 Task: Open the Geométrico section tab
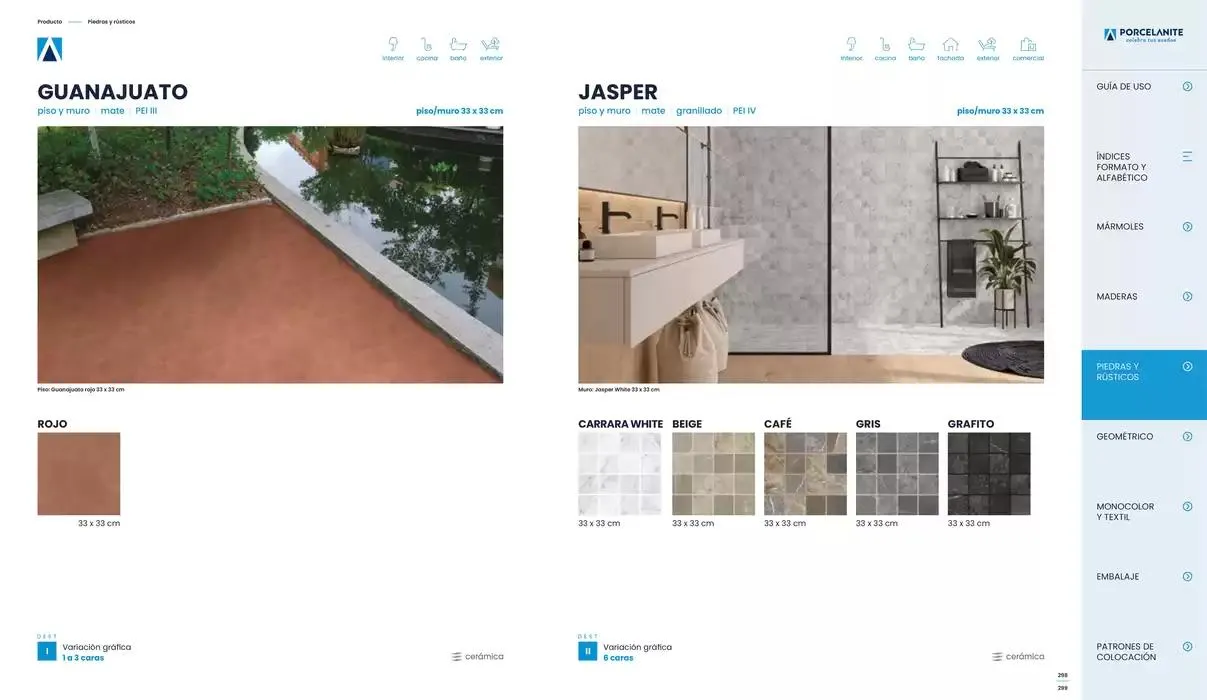point(1143,437)
